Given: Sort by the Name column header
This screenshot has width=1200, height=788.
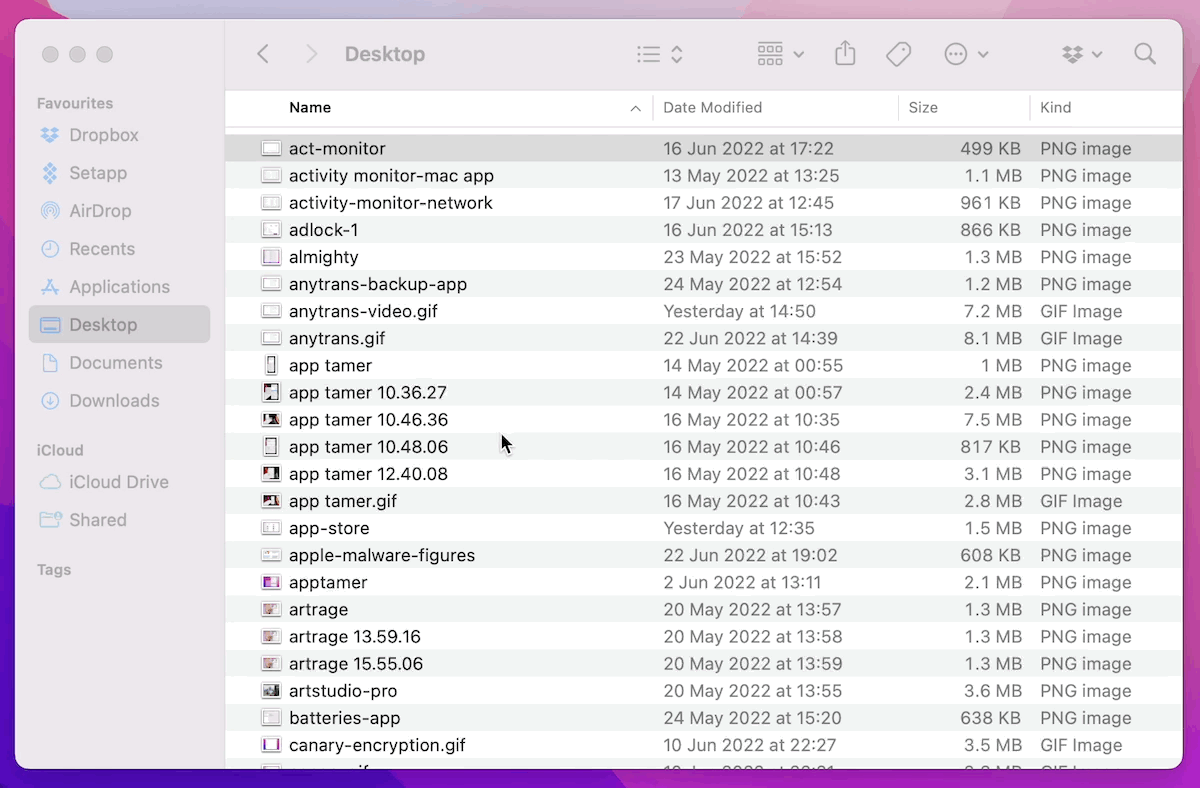Looking at the screenshot, I should (310, 107).
